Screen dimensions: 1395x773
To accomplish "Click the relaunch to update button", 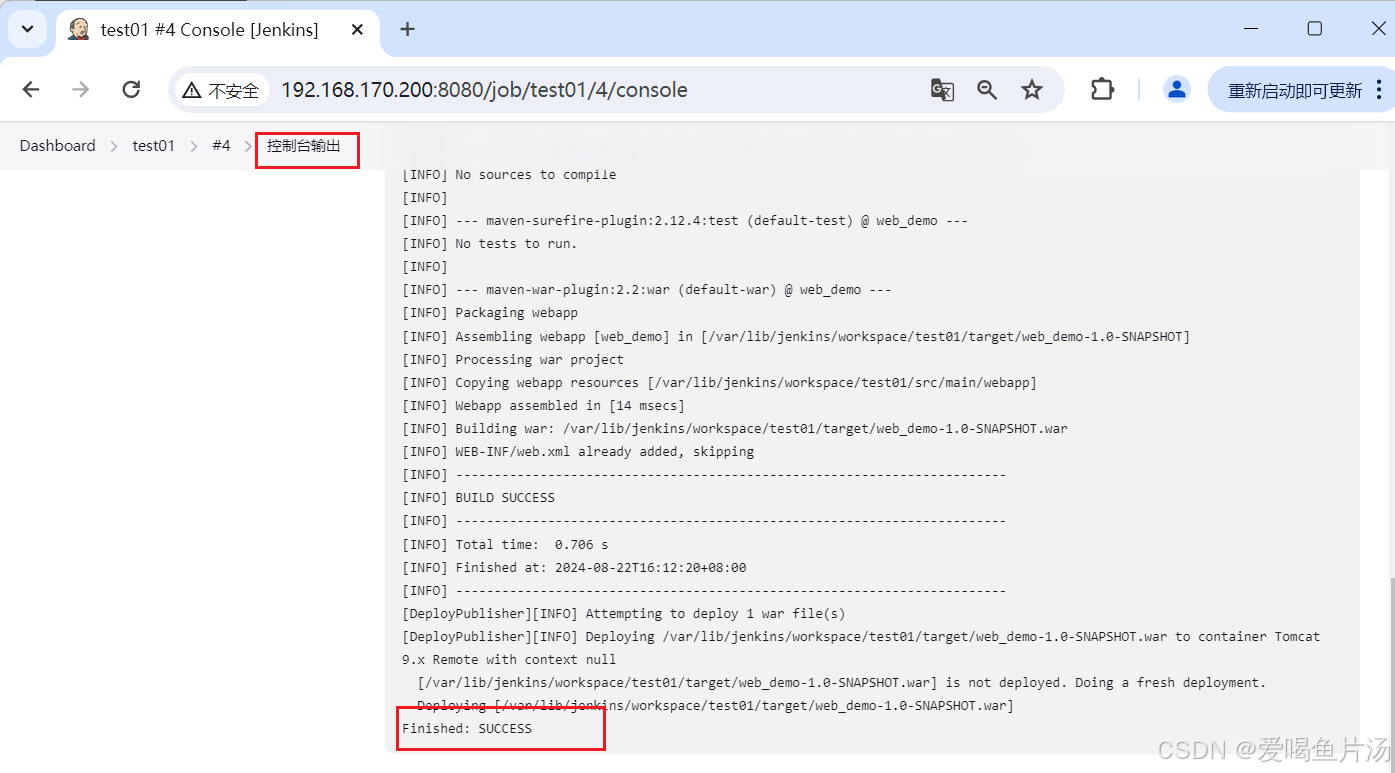I will 1294,90.
